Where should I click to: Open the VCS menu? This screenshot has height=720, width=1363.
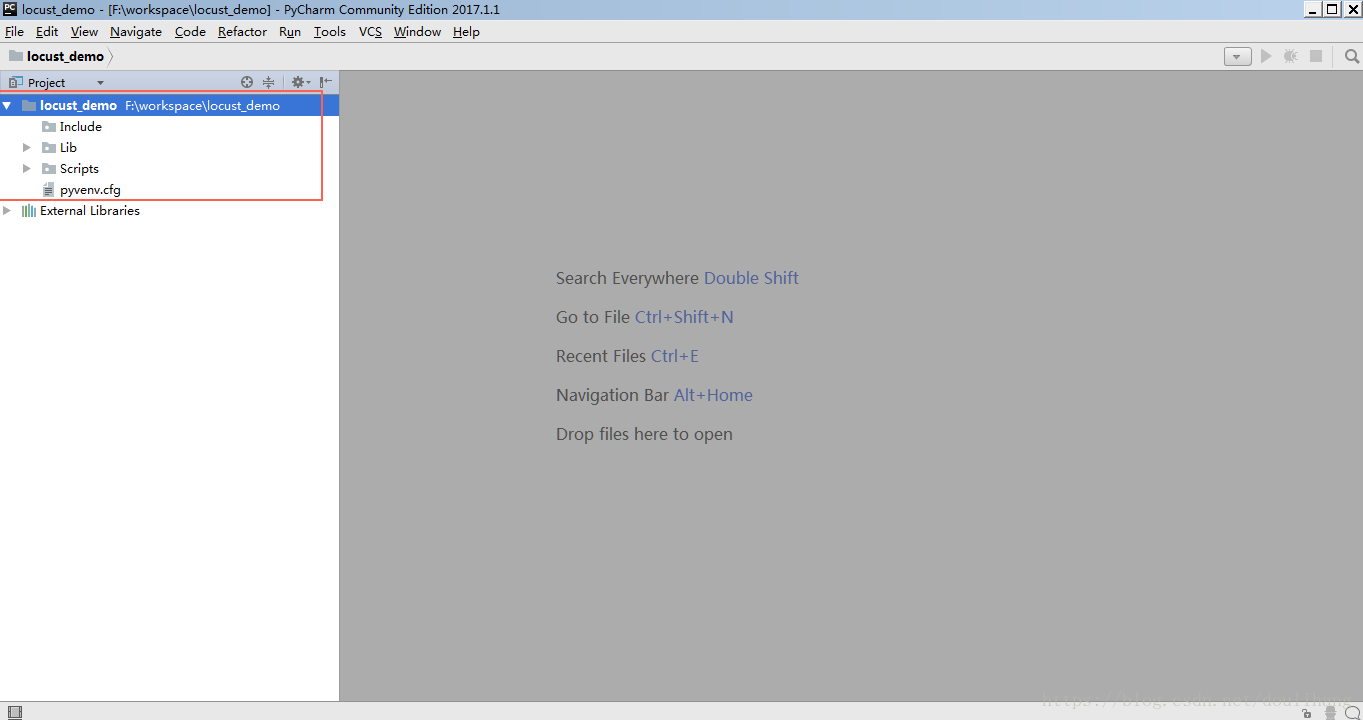370,31
